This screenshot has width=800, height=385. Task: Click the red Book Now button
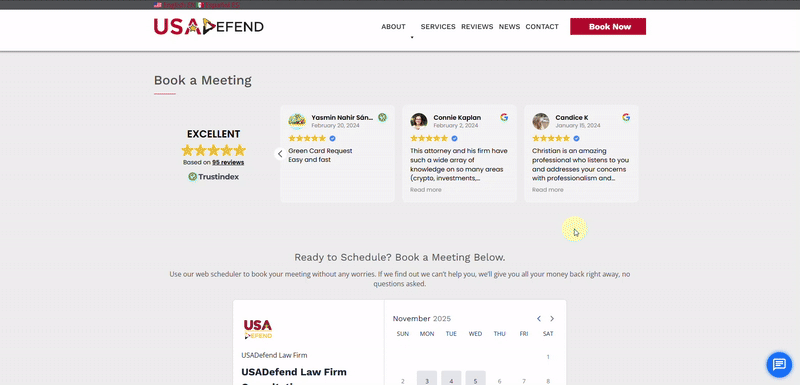click(608, 27)
